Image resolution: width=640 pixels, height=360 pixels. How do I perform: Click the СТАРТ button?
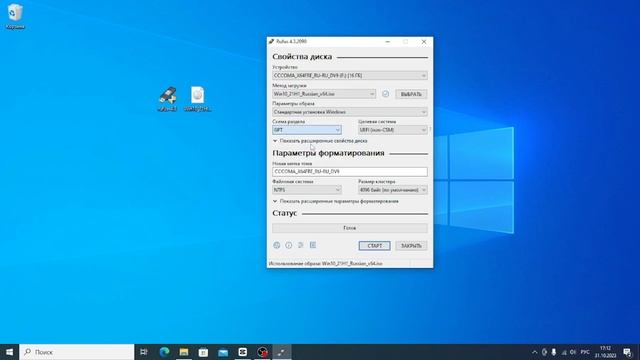pyautogui.click(x=374, y=246)
